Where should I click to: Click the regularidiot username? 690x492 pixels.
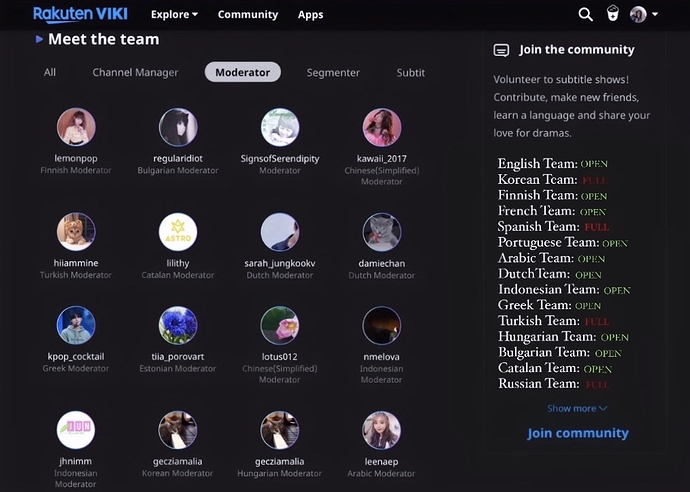coord(178,158)
